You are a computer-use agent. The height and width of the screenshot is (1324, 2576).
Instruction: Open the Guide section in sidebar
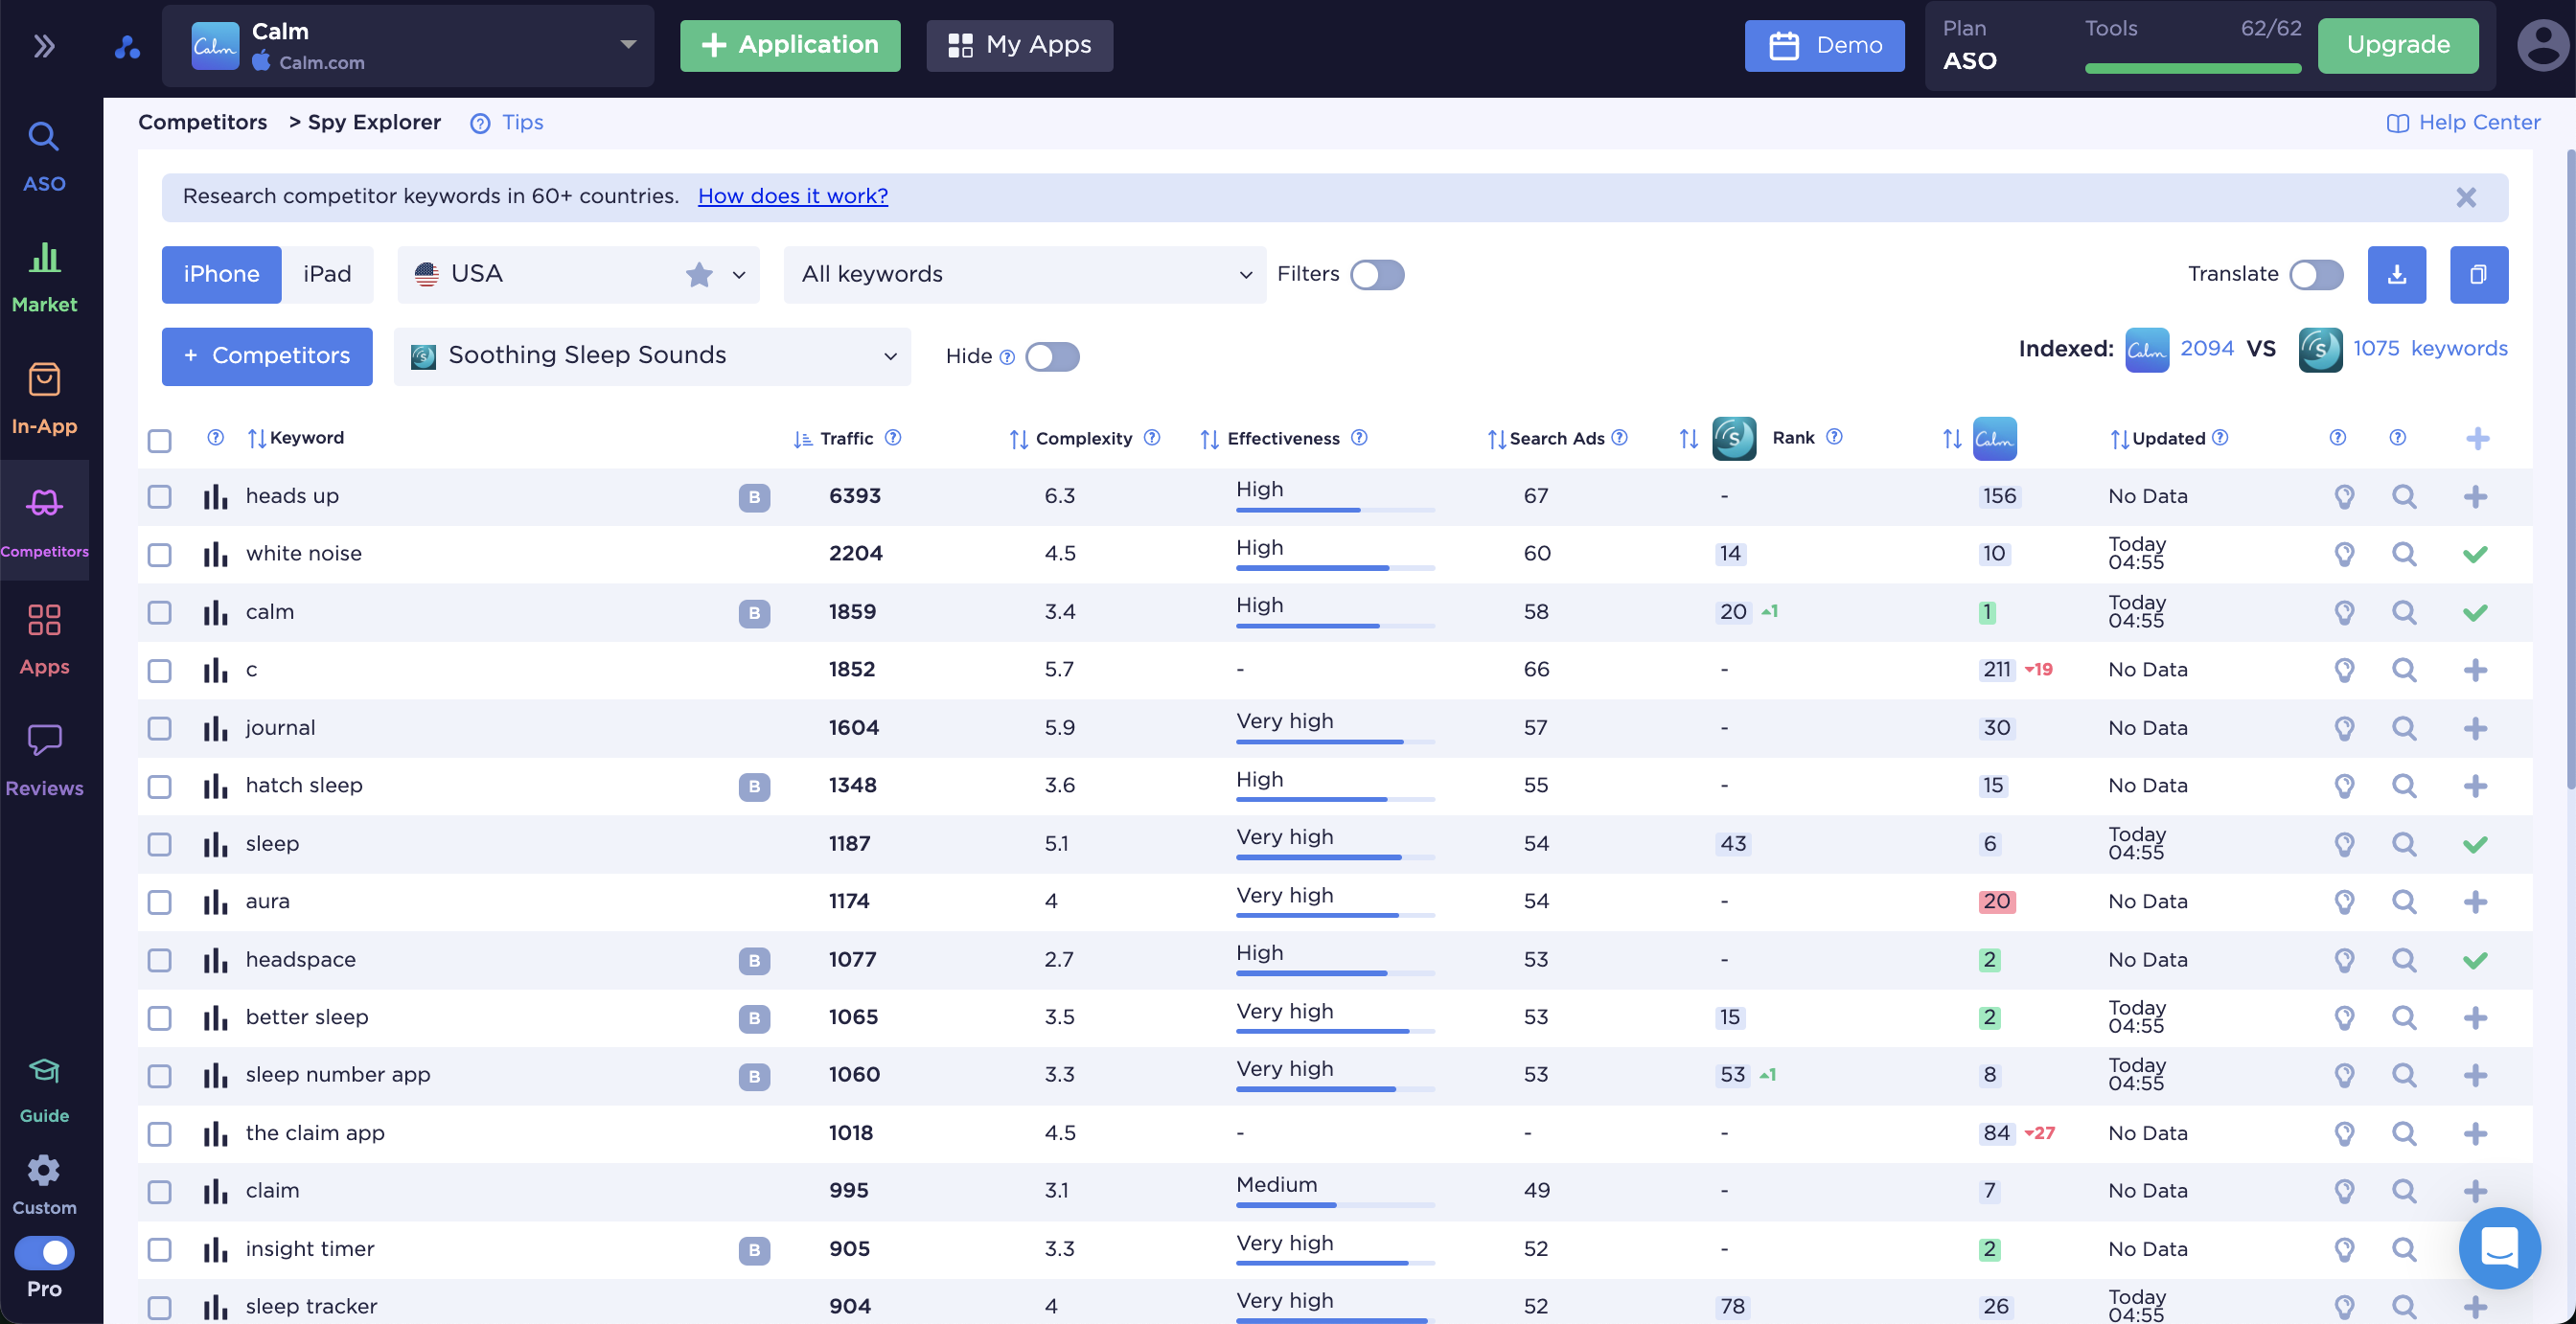click(x=44, y=1089)
